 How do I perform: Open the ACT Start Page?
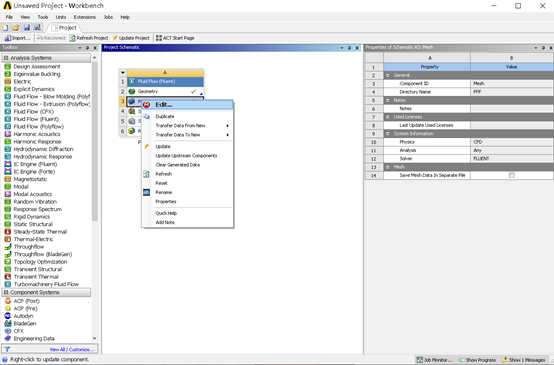(x=175, y=38)
